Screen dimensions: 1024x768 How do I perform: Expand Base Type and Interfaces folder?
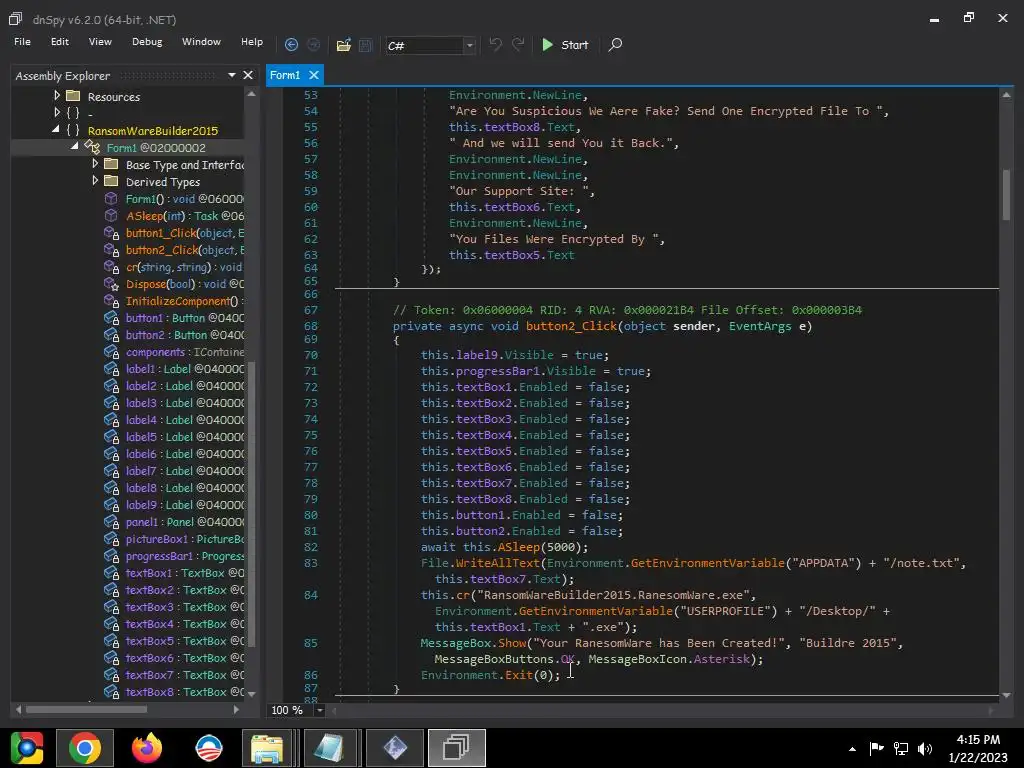point(95,163)
